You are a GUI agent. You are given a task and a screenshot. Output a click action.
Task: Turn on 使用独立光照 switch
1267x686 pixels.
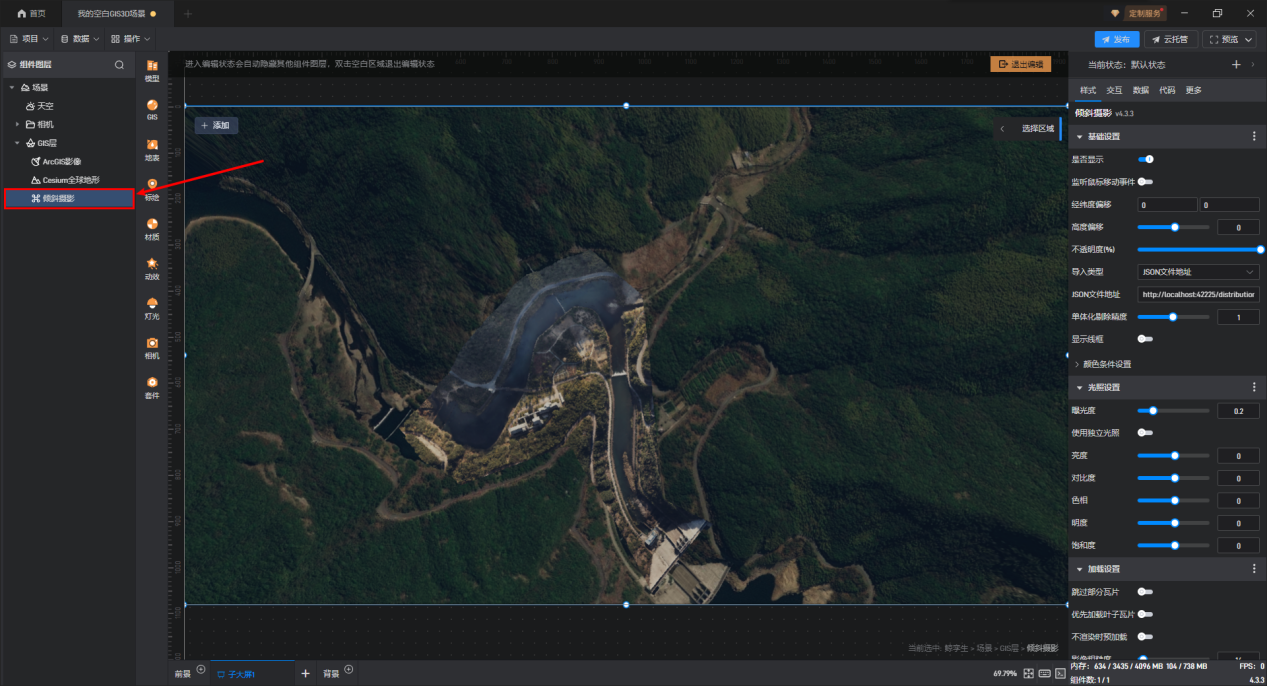click(x=1146, y=432)
